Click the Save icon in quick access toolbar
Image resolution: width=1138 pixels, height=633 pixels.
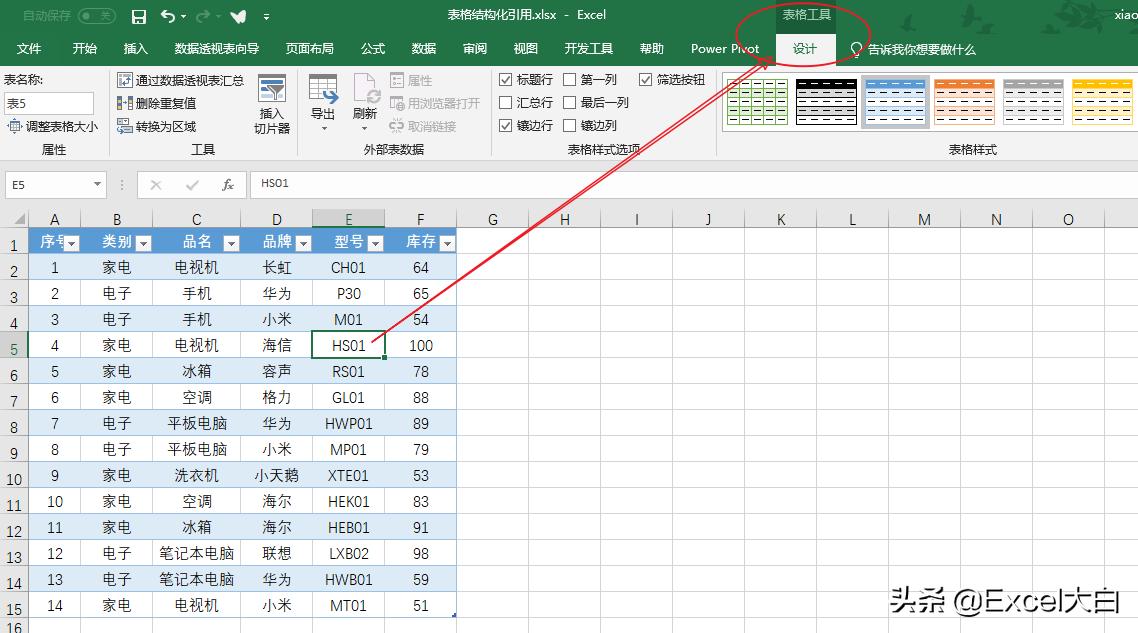coord(139,15)
